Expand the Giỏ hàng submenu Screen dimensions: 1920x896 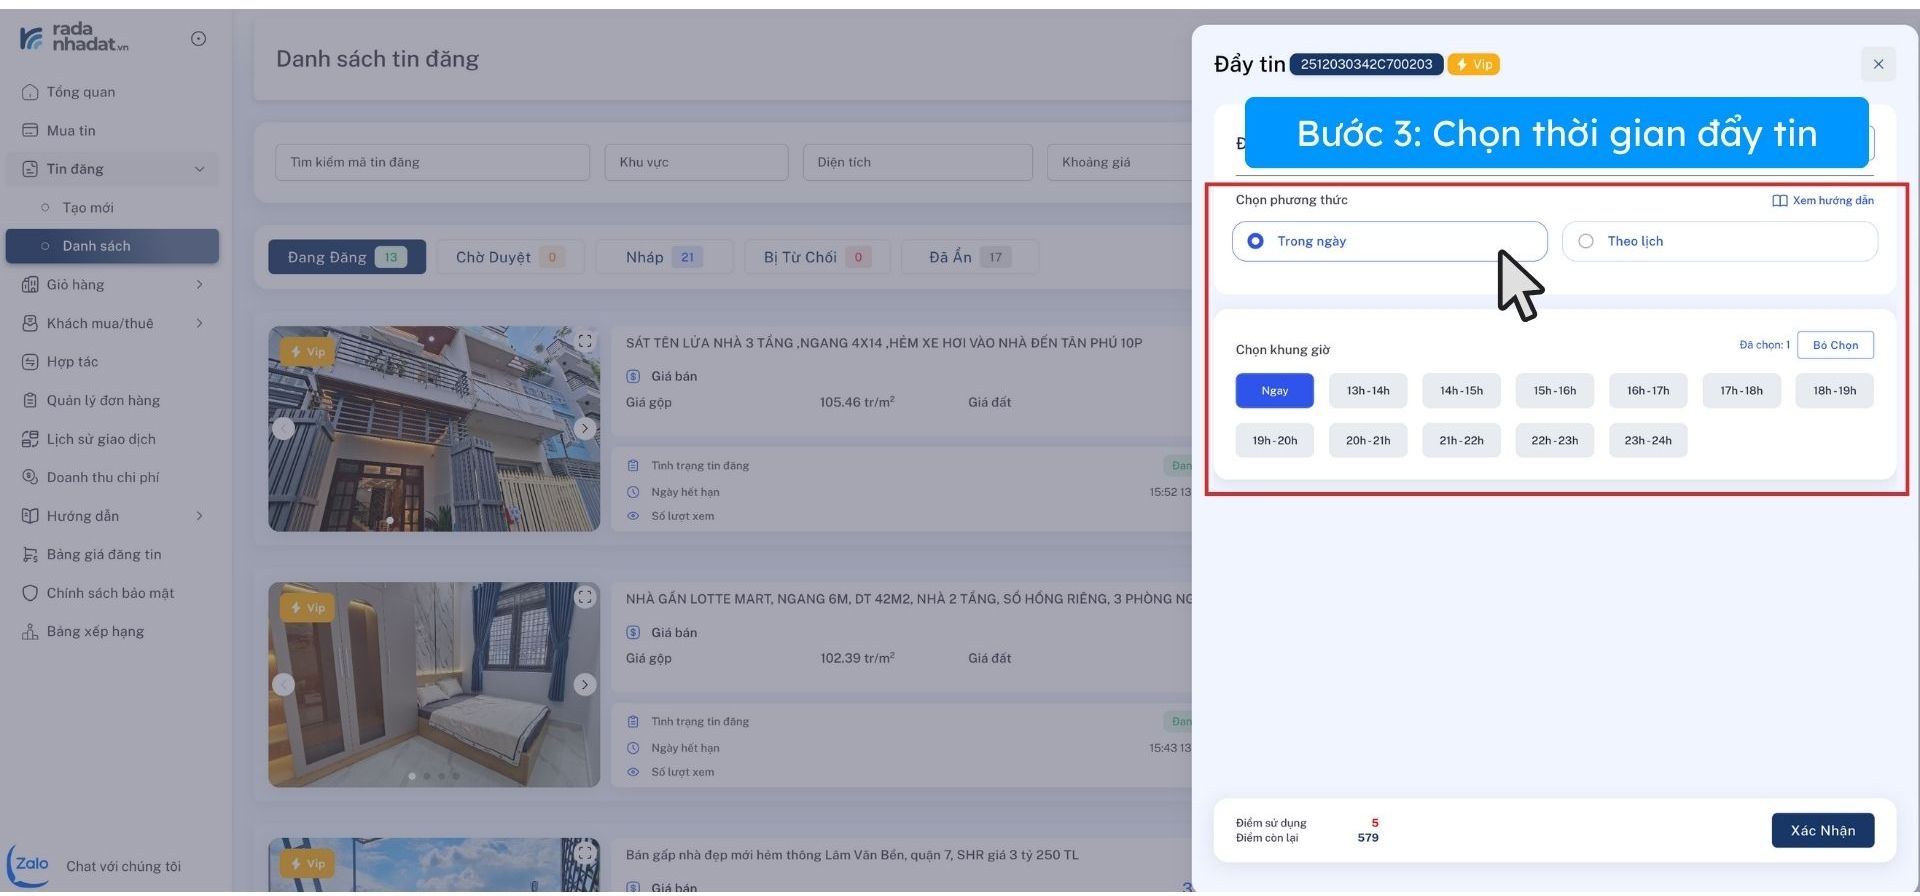[199, 285]
